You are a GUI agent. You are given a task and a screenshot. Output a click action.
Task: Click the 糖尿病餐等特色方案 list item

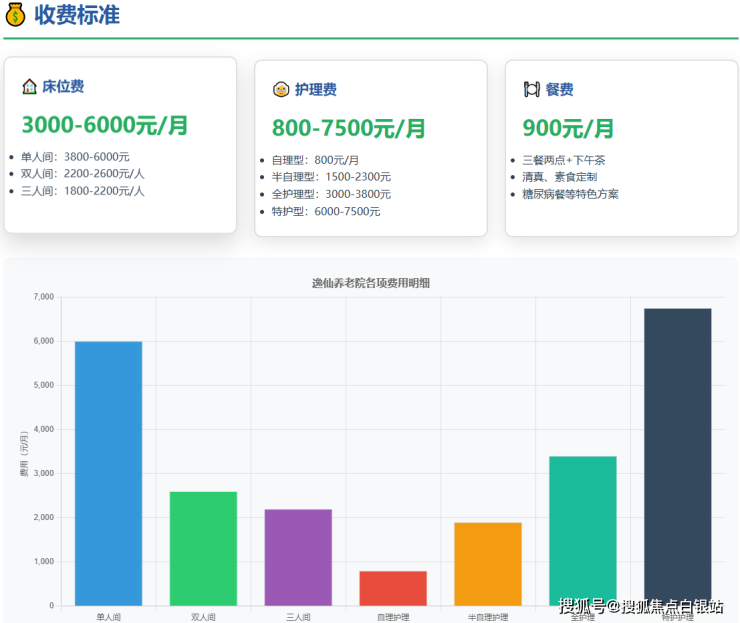coord(570,194)
